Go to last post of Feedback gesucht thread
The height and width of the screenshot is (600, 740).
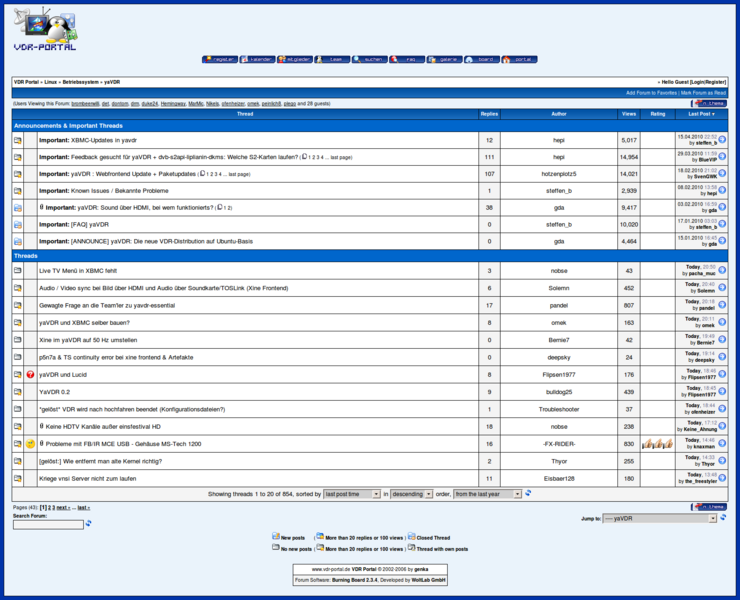pos(722,157)
